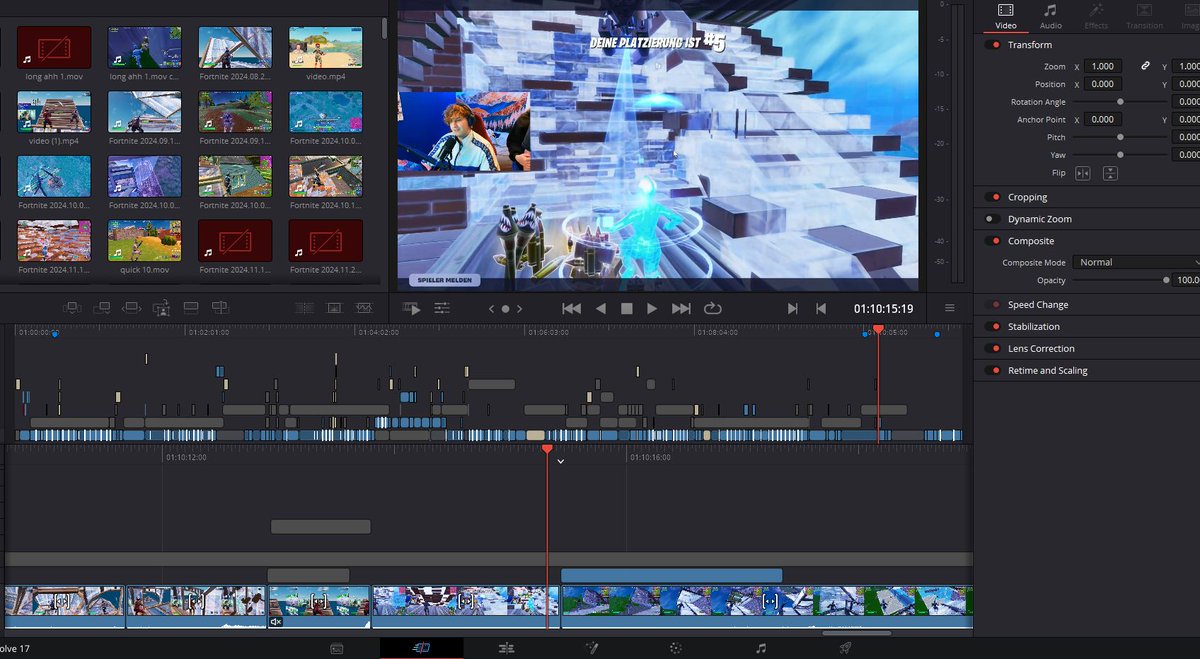Adjust the Pitch slider
The height and width of the screenshot is (659, 1200).
1120,137
